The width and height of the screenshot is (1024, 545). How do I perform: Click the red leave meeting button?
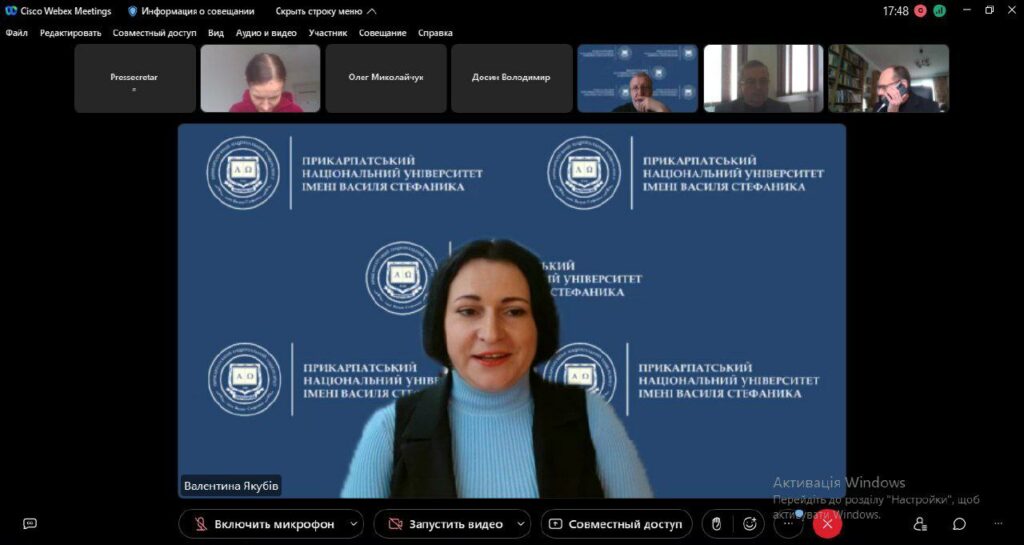826,523
